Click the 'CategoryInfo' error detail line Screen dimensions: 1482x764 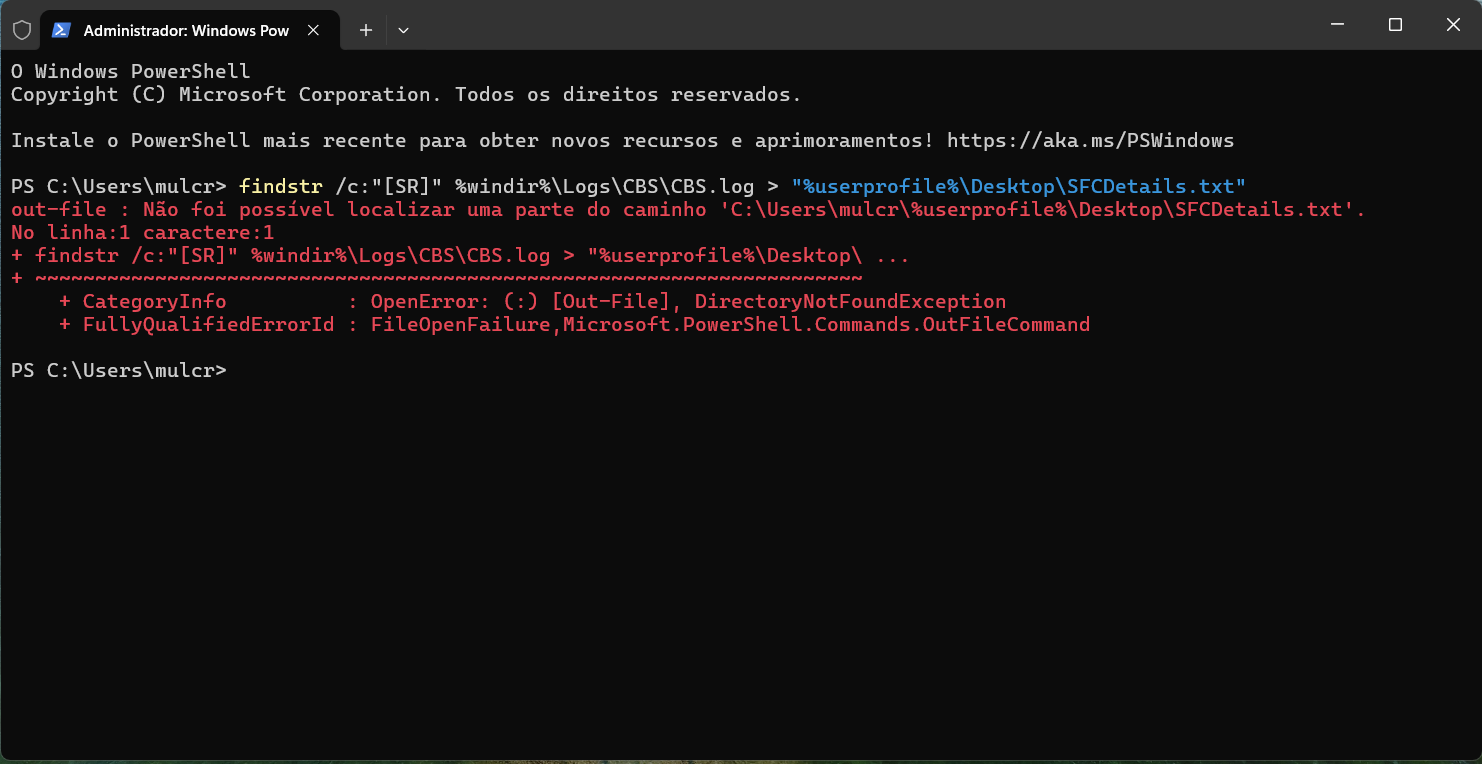532,302
